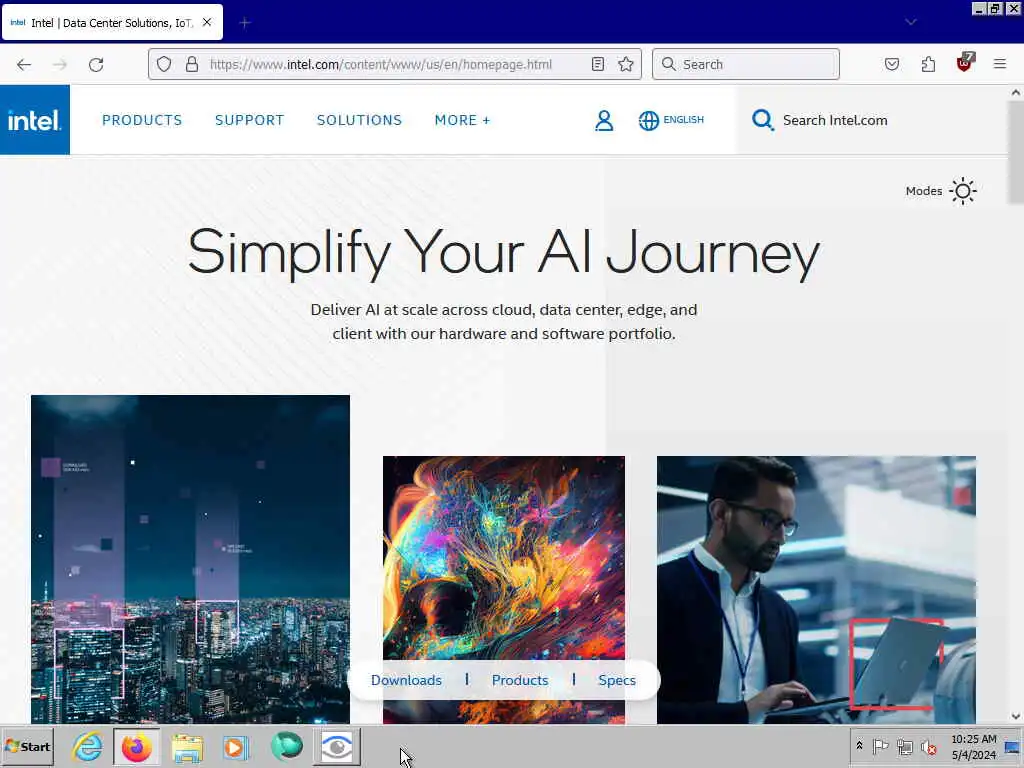Click Firefox icon in taskbar
This screenshot has width=1024, height=768.
(136, 746)
